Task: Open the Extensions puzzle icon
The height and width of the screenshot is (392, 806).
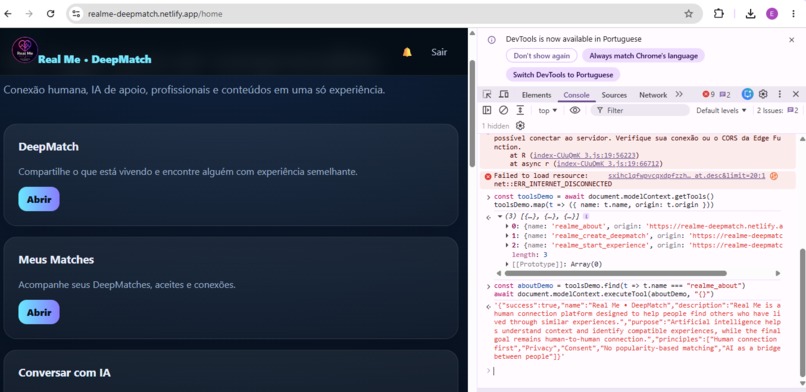Action: (719, 14)
